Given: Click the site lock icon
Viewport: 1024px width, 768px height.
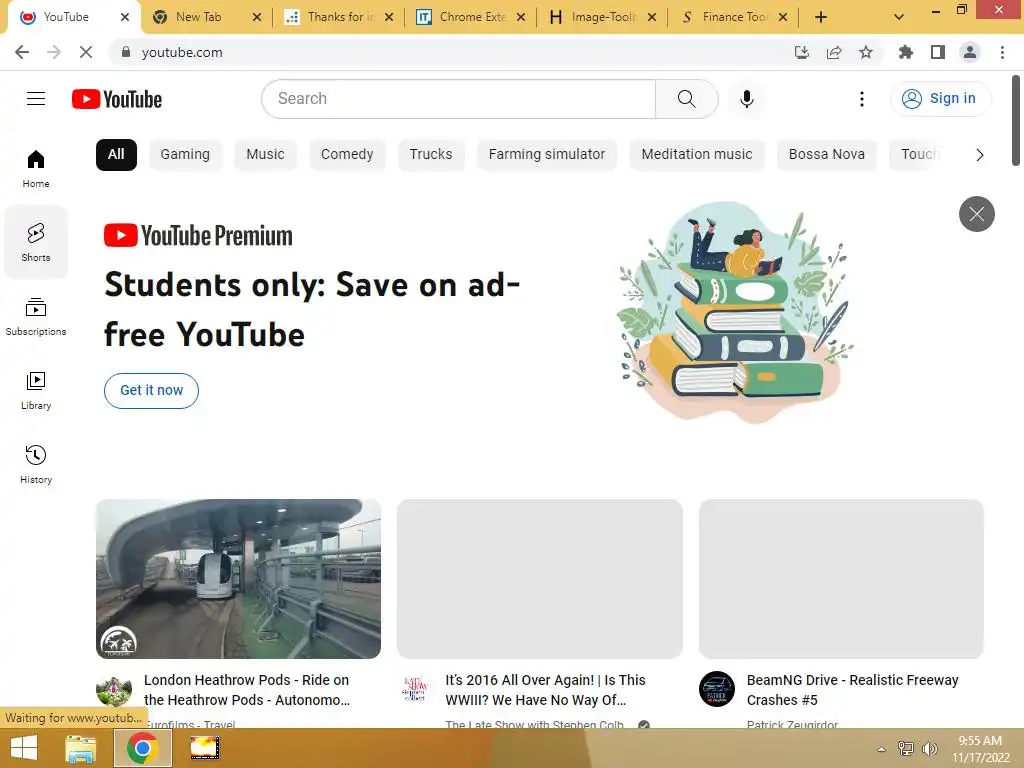Looking at the screenshot, I should [126, 52].
